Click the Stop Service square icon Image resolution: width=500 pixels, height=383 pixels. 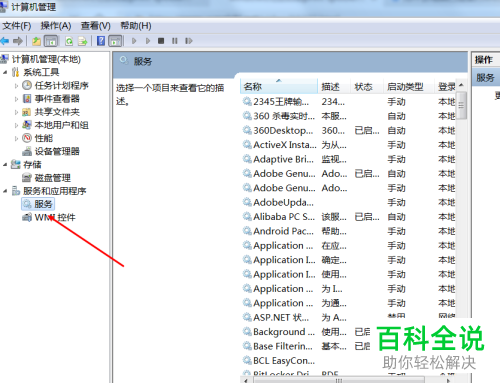(x=161, y=41)
